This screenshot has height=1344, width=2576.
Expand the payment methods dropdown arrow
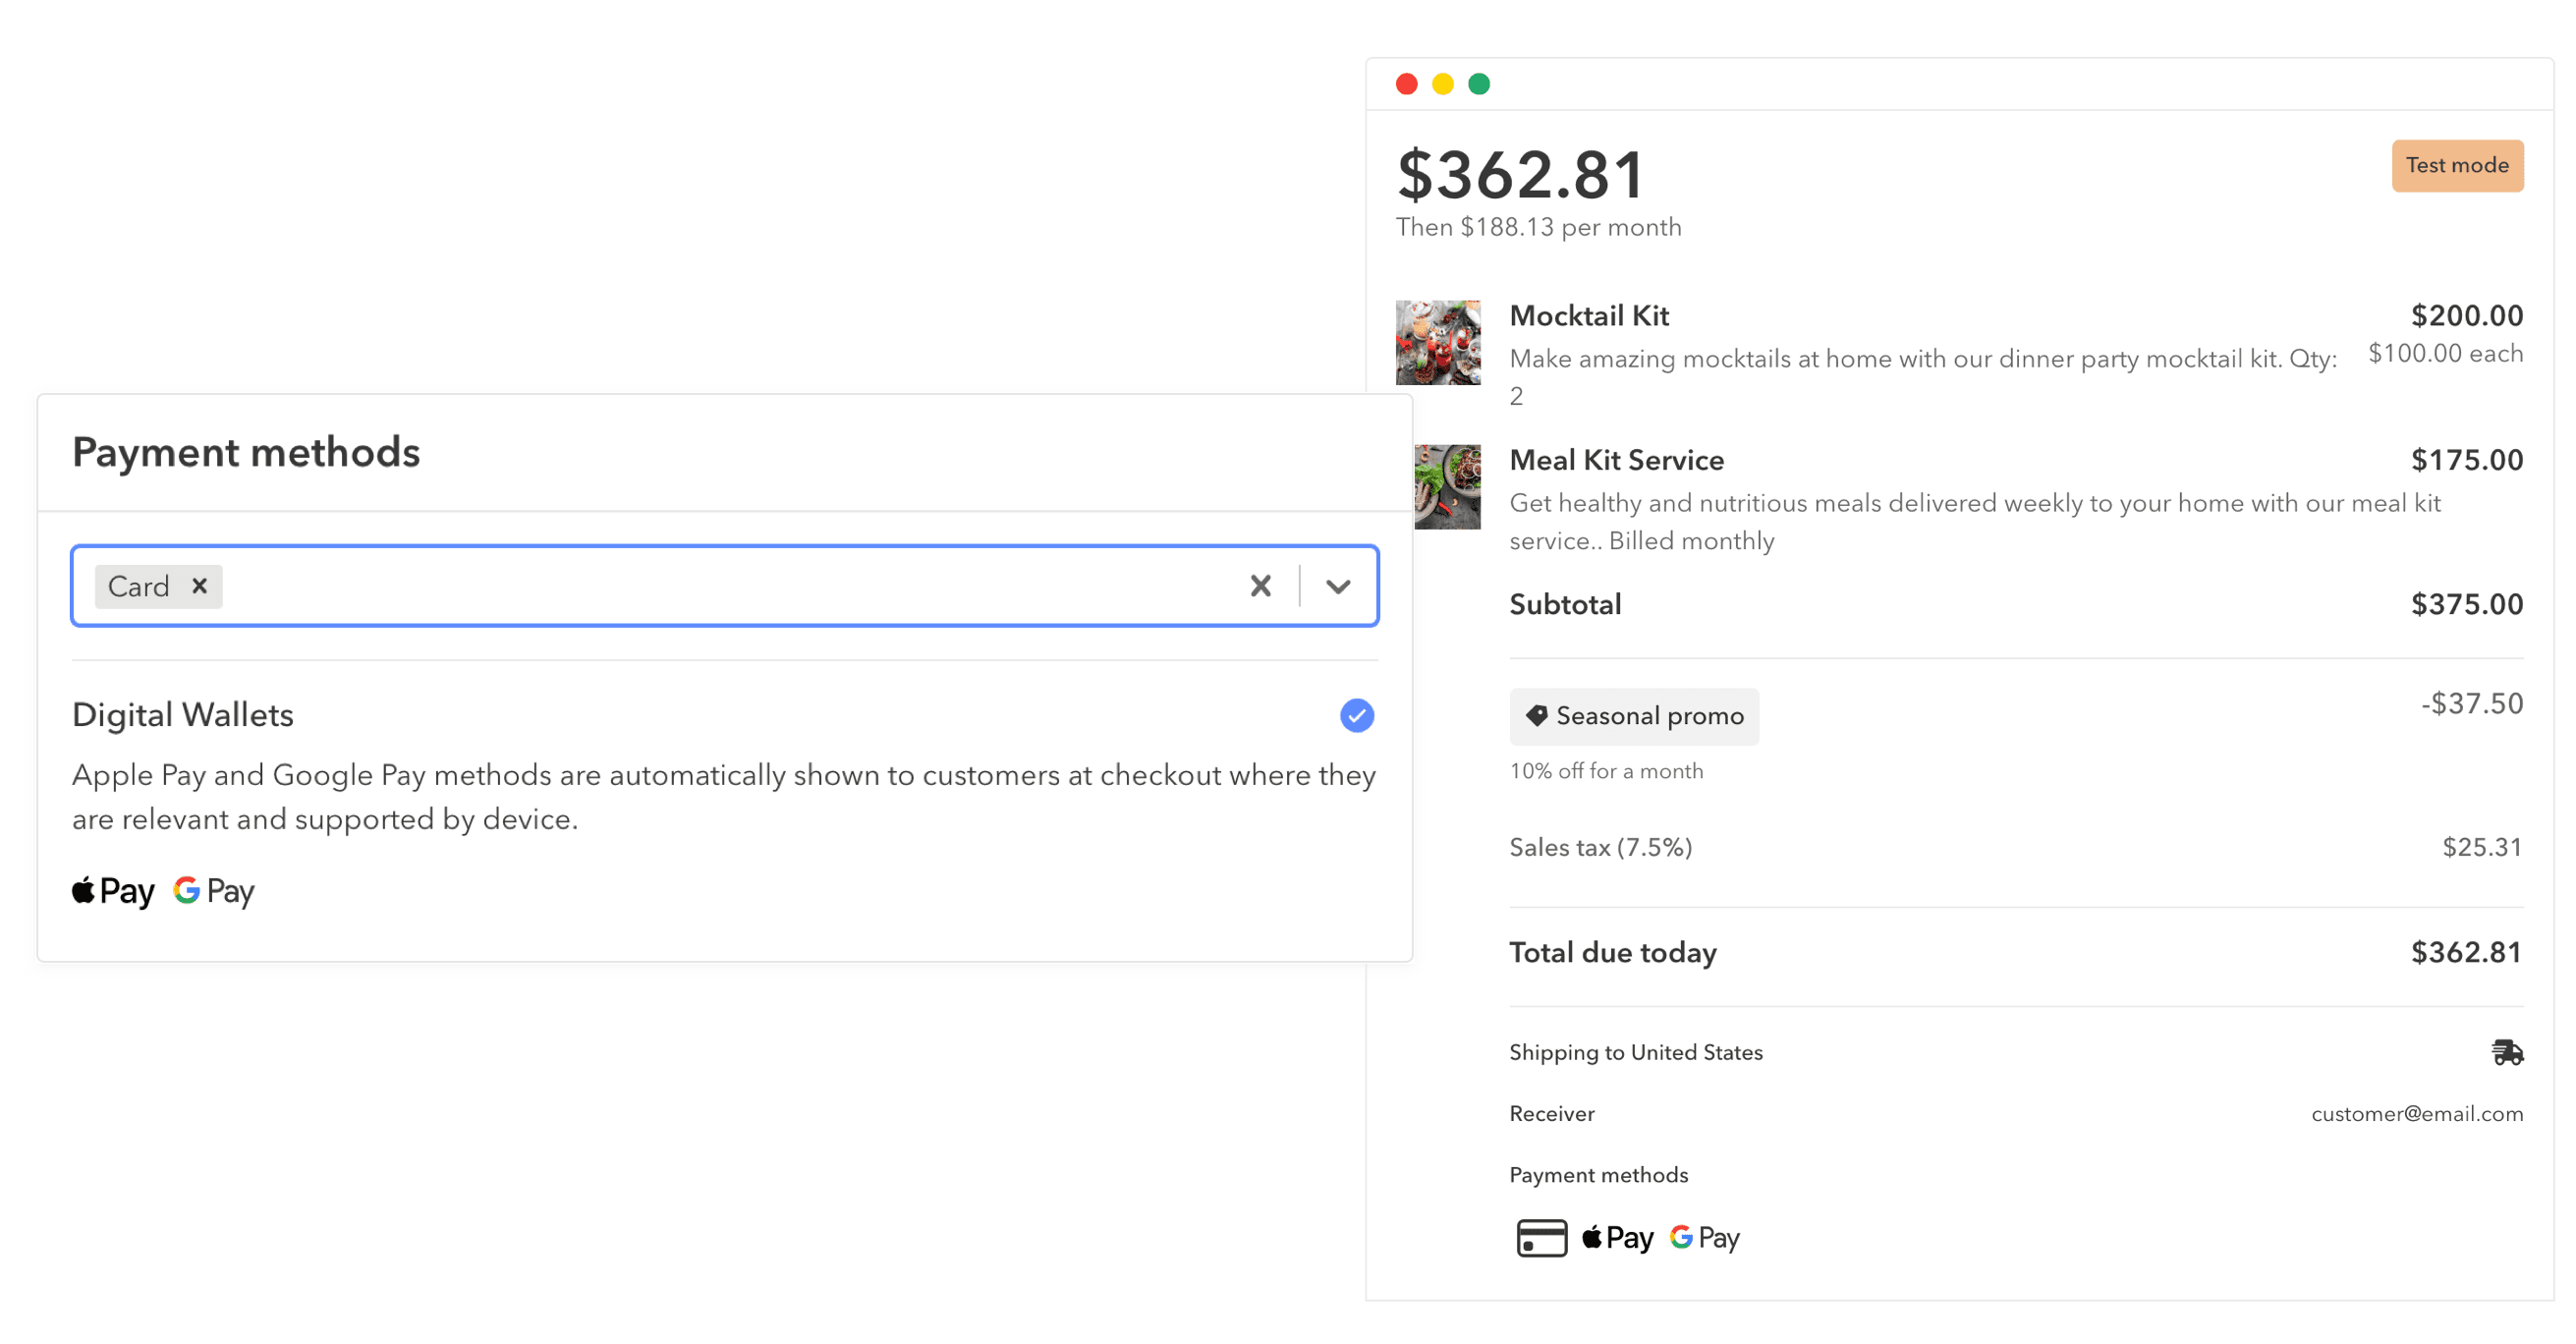[1338, 586]
